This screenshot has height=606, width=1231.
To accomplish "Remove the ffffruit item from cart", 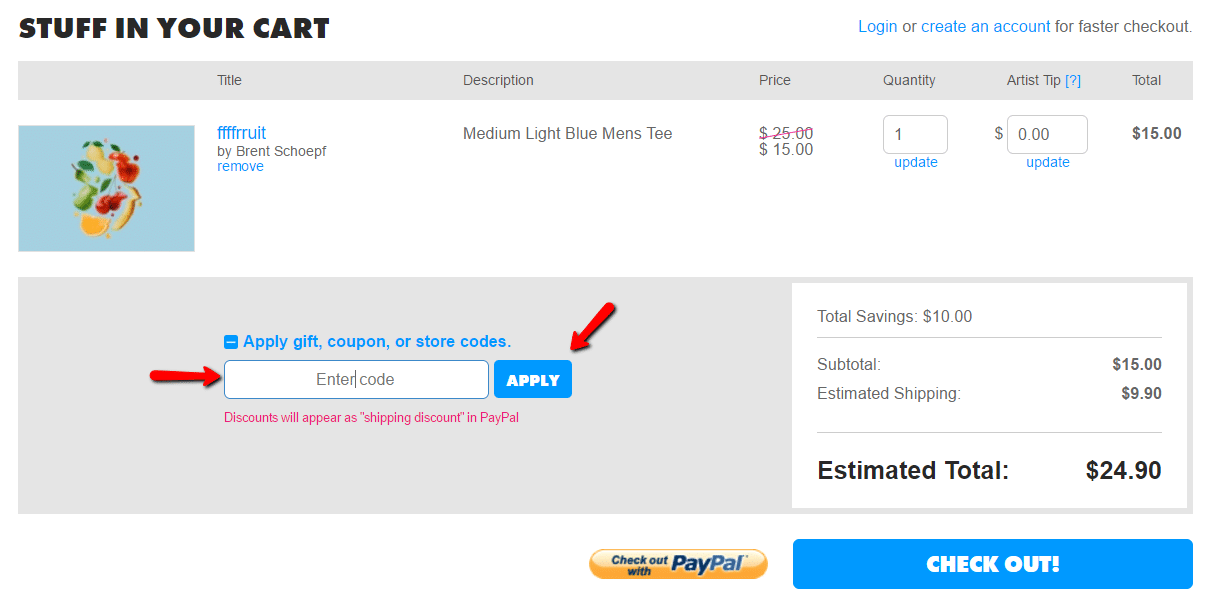I will (240, 166).
